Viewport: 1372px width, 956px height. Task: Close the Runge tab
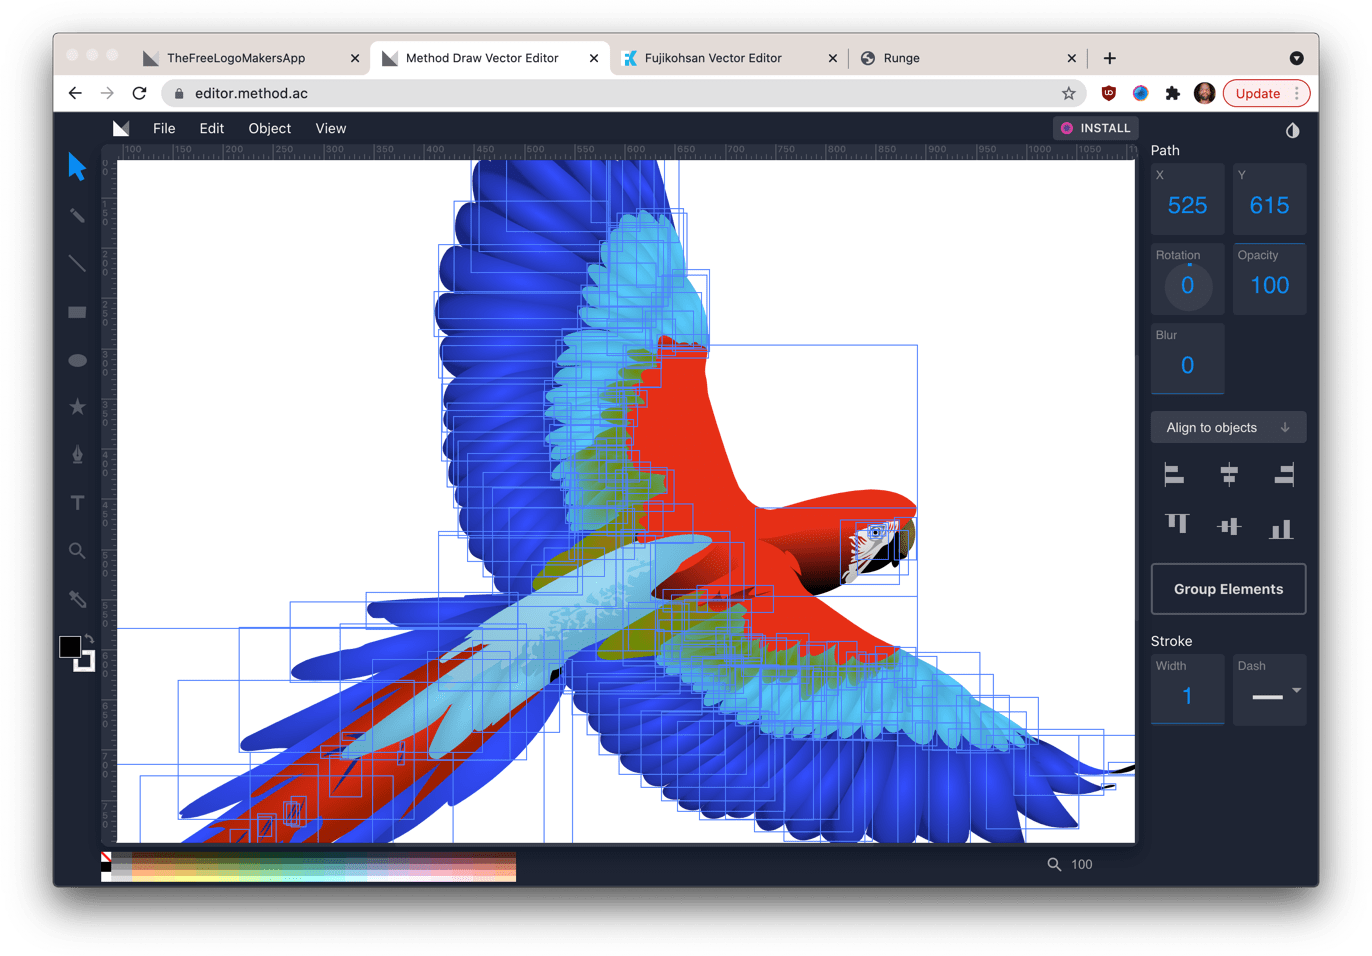click(1071, 58)
